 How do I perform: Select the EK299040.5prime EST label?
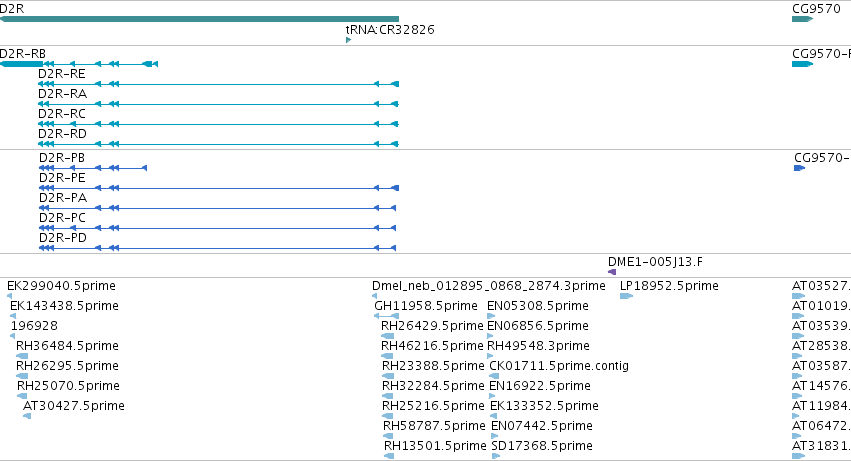61,286
